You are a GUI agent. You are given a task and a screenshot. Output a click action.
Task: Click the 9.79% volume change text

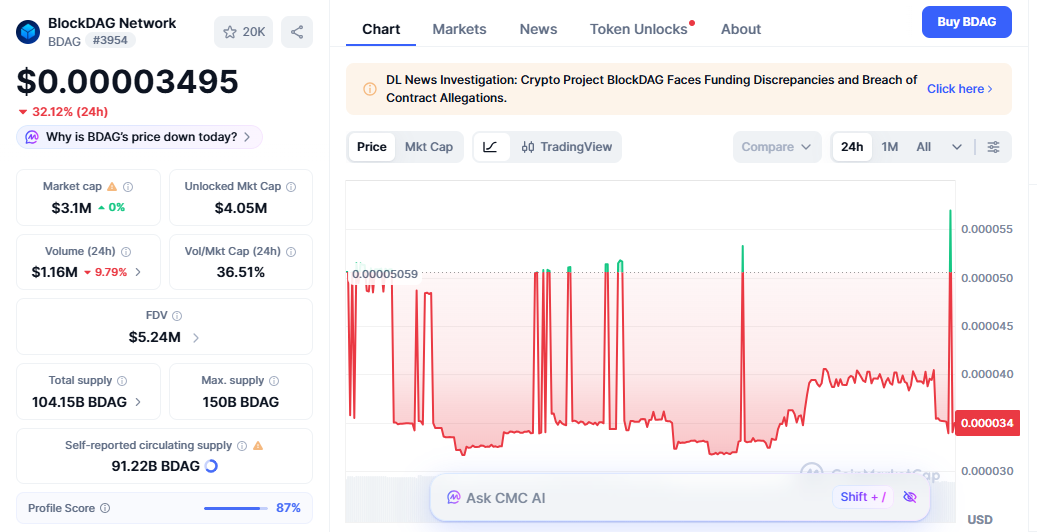click(110, 272)
